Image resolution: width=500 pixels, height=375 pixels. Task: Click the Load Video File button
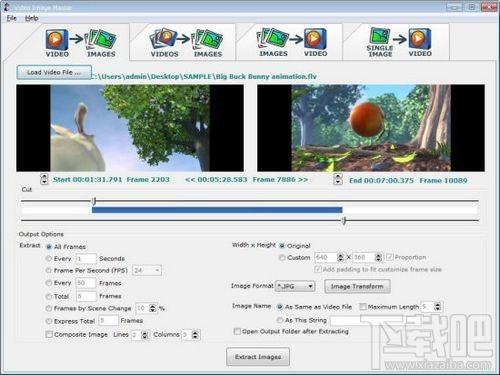click(54, 72)
